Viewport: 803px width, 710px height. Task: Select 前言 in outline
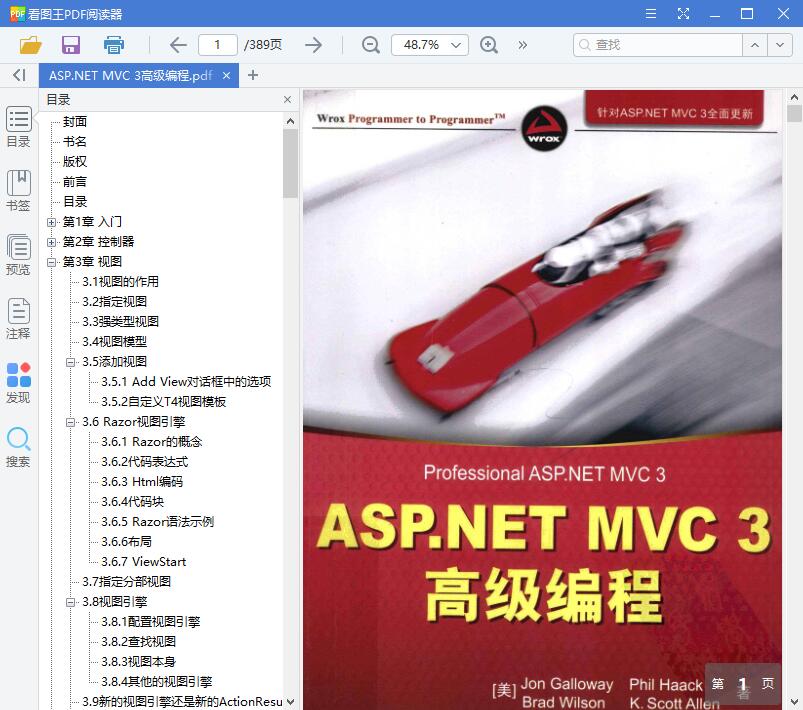(75, 181)
